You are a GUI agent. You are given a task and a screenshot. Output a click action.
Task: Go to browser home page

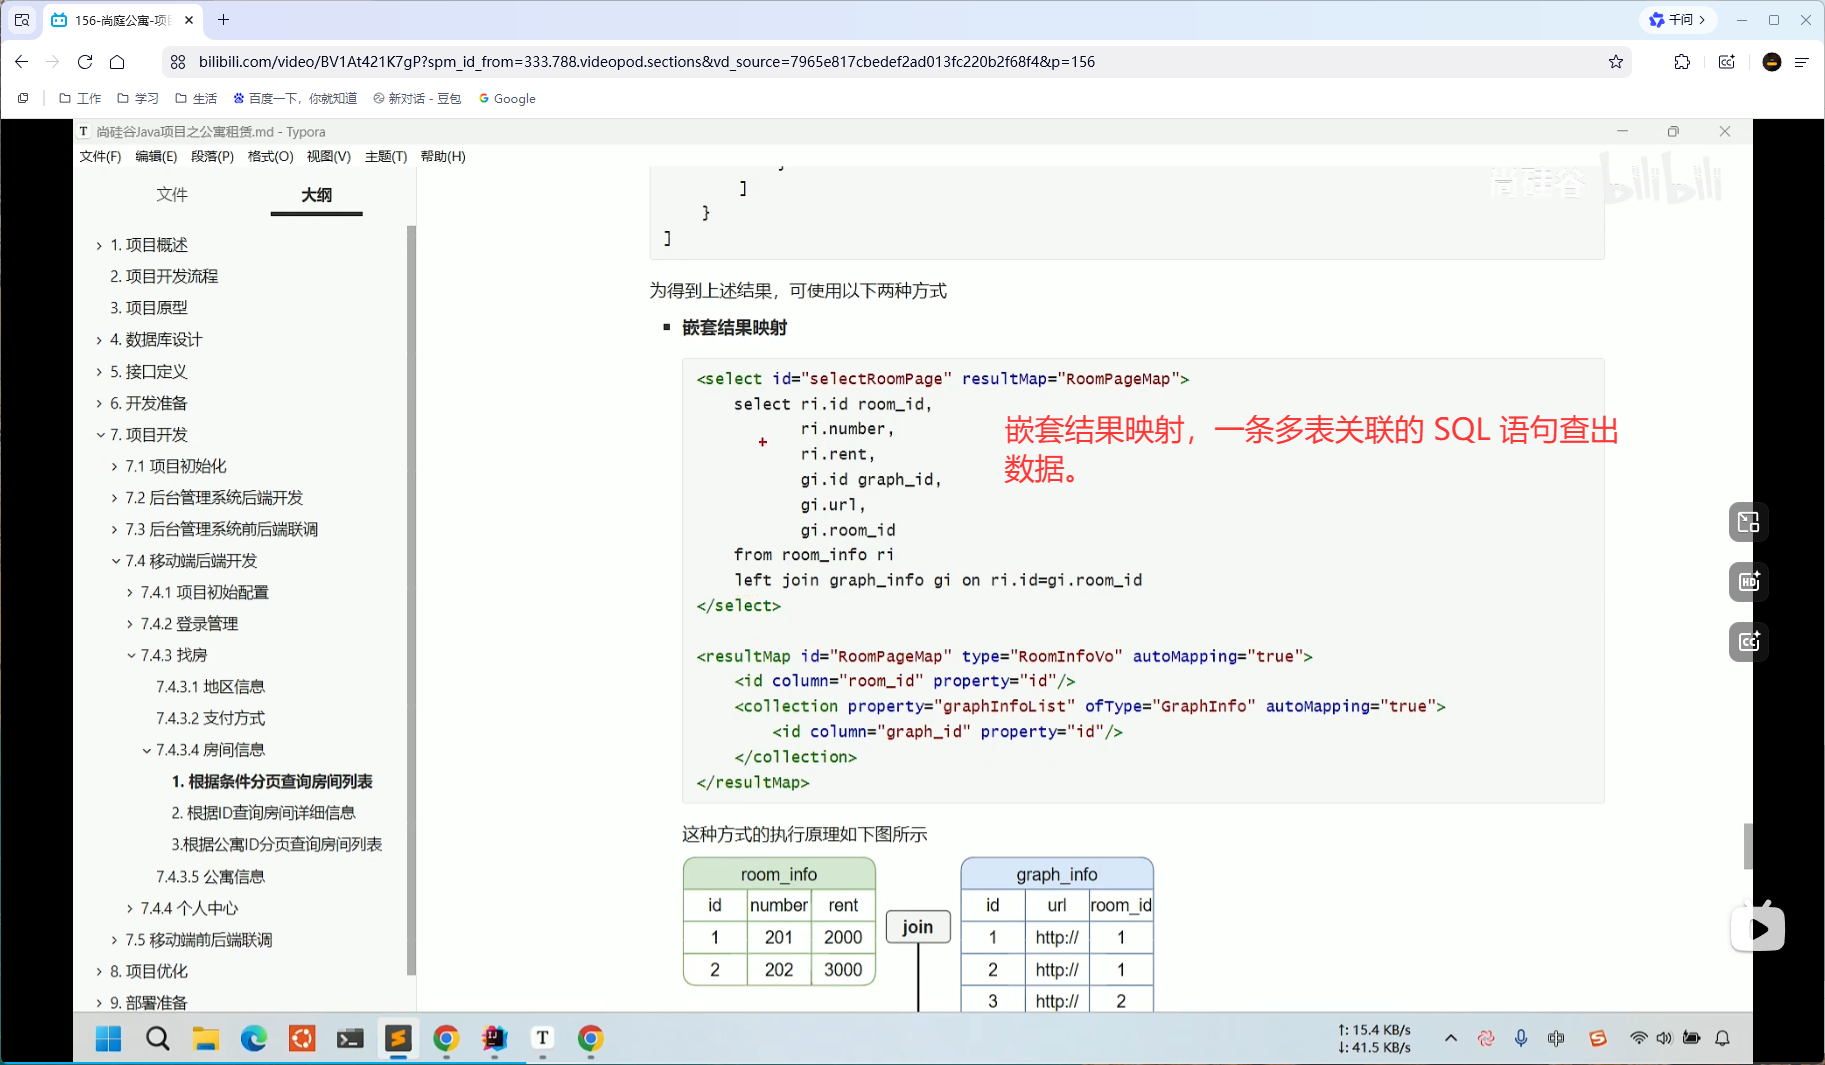[x=117, y=62]
